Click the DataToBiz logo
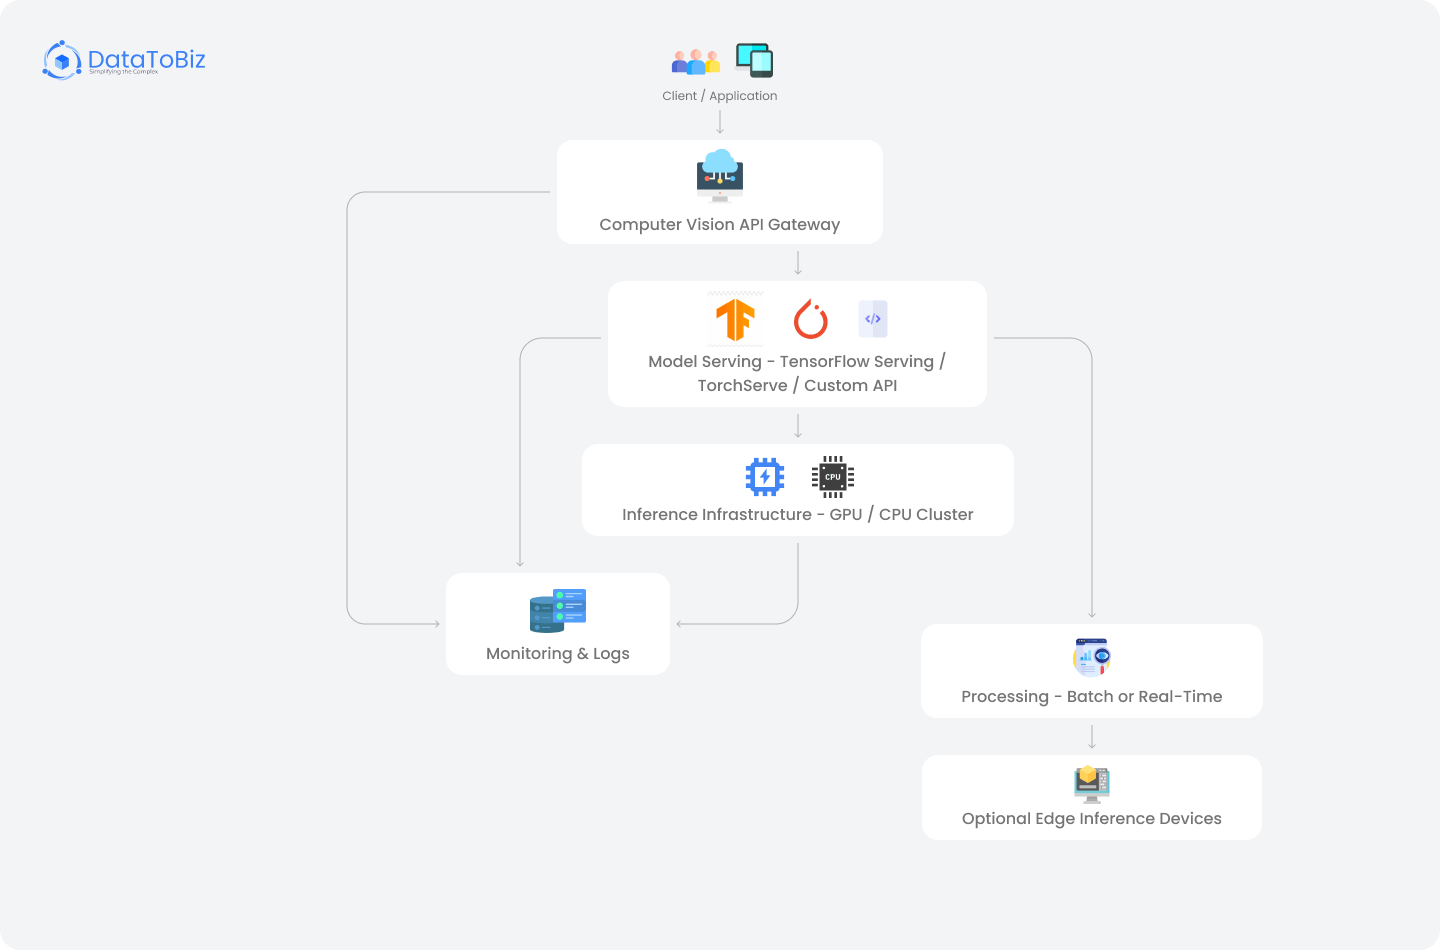Viewport: 1440px width, 950px height. point(124,60)
